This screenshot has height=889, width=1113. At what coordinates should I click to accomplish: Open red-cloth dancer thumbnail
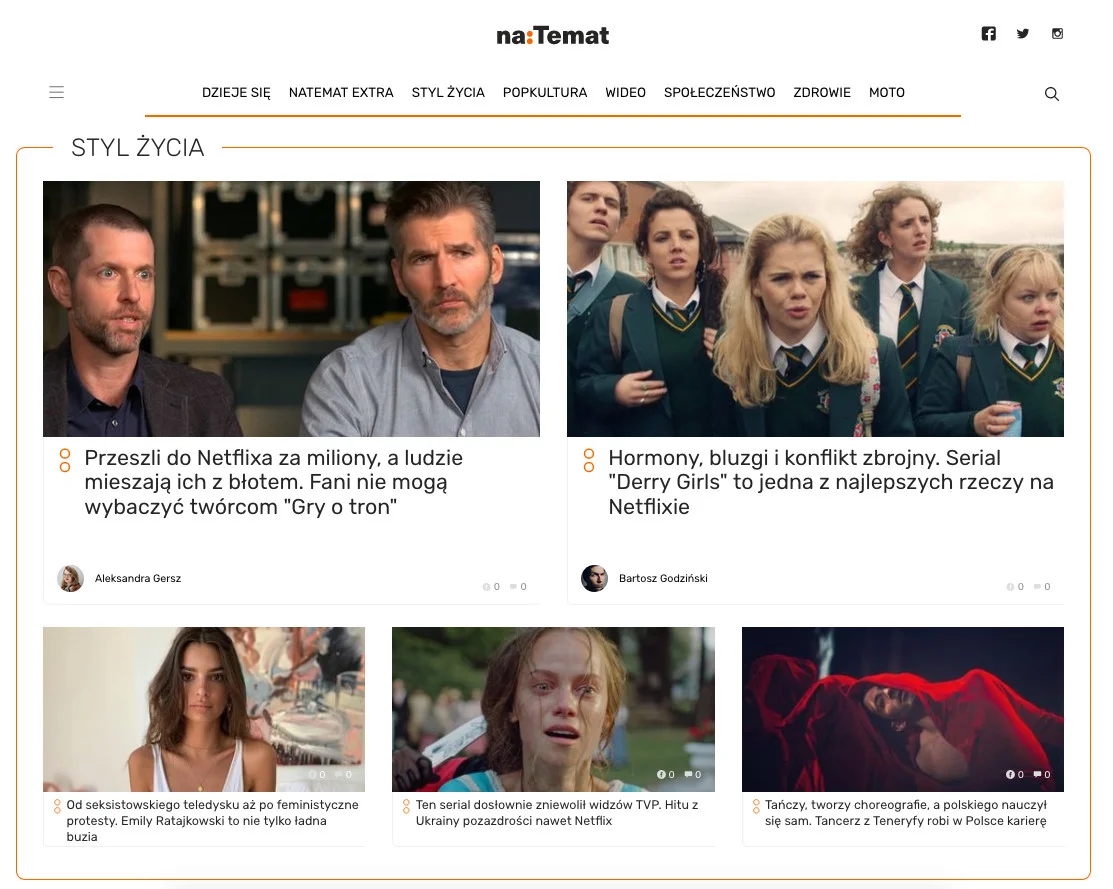point(903,709)
